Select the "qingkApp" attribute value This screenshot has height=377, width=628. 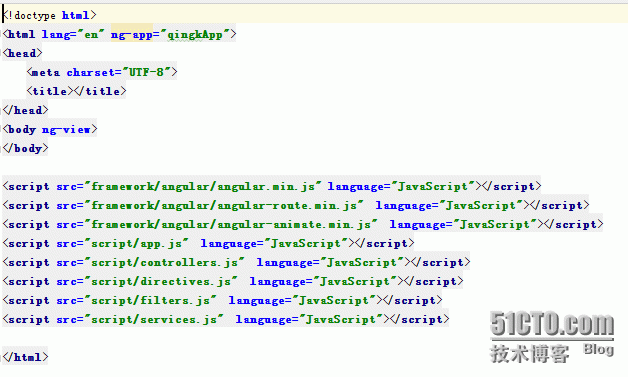195,34
